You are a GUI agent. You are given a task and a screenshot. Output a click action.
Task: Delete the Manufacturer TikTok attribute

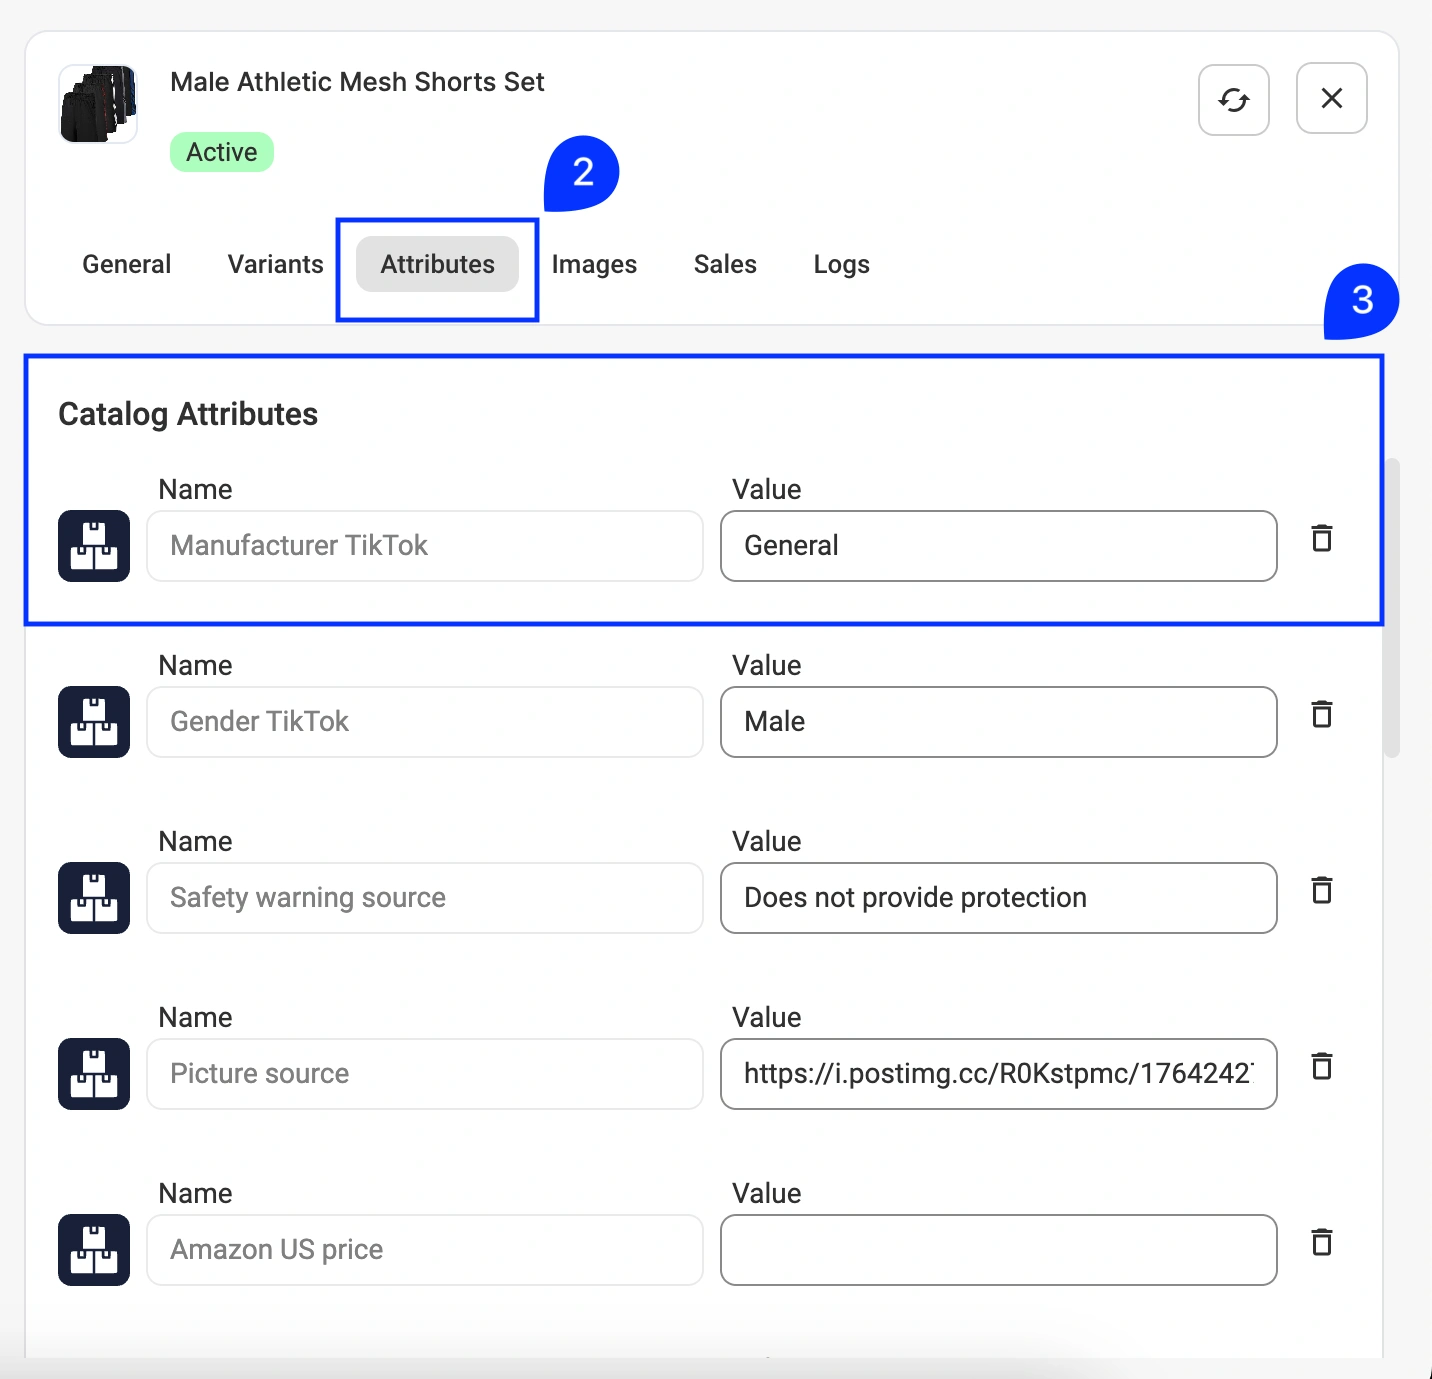1321,539
